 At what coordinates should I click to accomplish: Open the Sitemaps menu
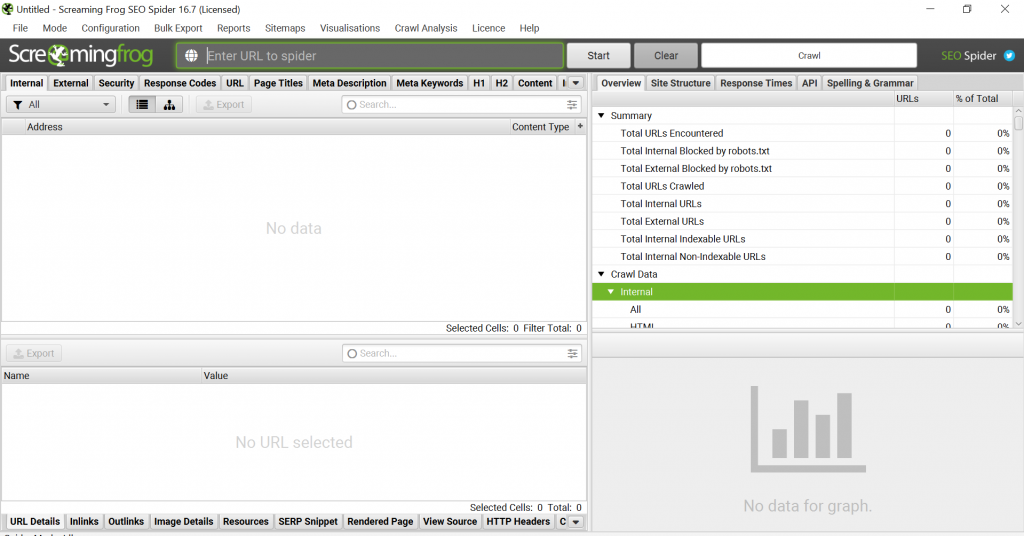click(285, 28)
